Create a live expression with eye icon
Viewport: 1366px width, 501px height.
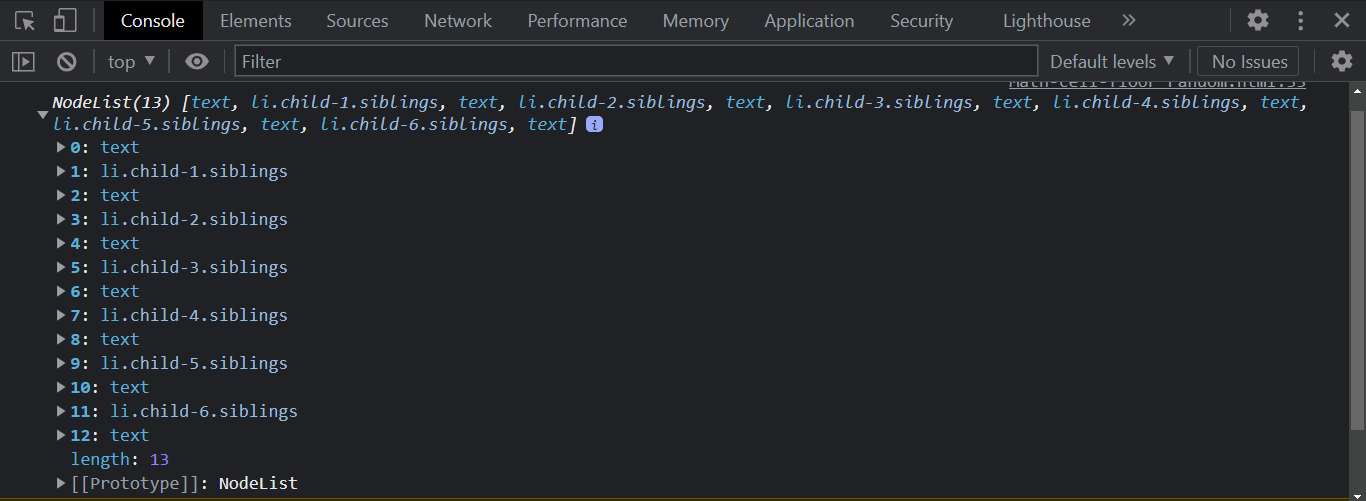pyautogui.click(x=197, y=62)
